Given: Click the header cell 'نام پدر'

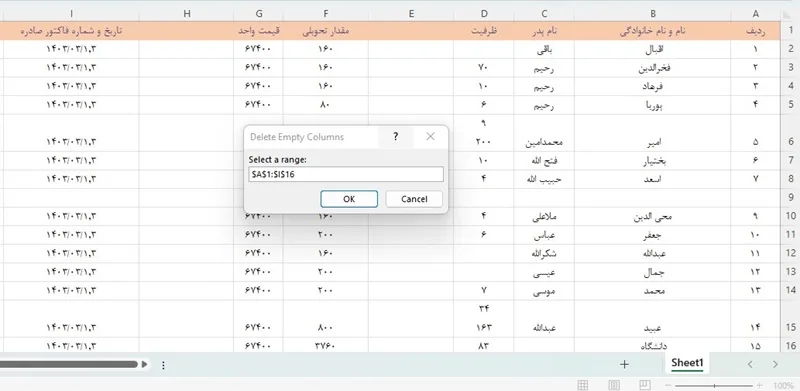Looking at the screenshot, I should coord(544,31).
